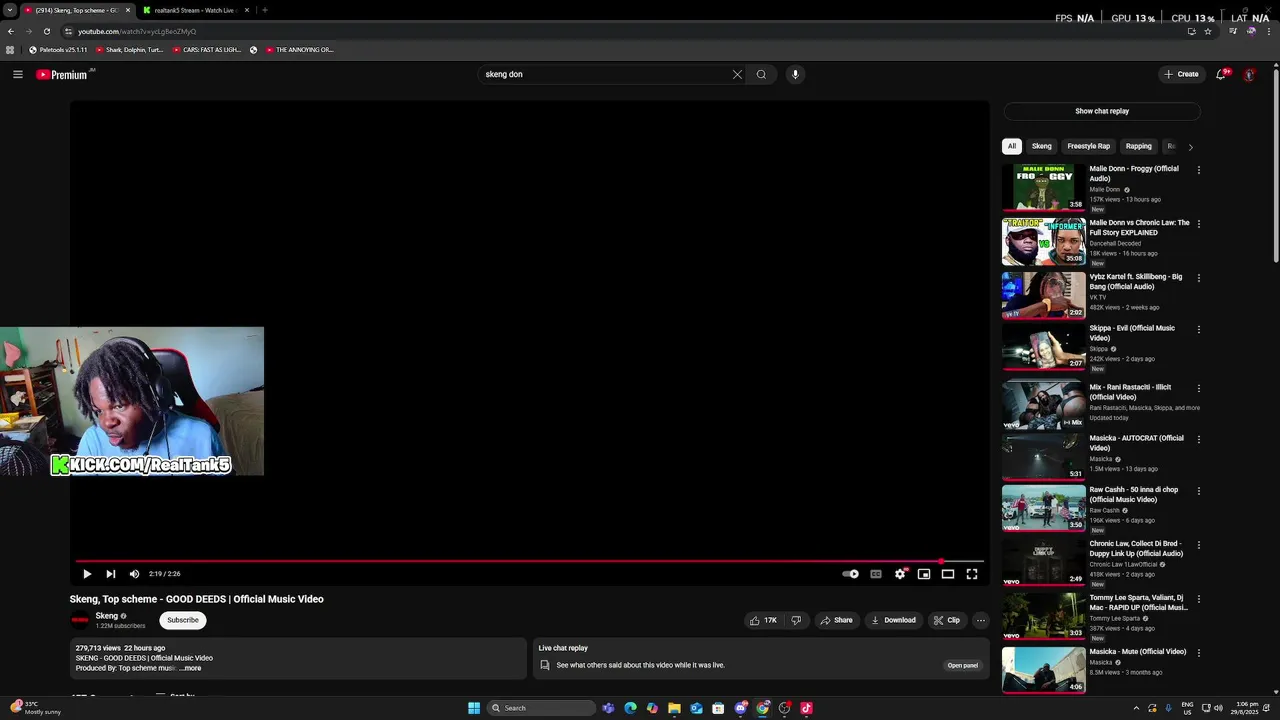The width and height of the screenshot is (1280, 720).
Task: Reload the page
Action: coord(46,31)
